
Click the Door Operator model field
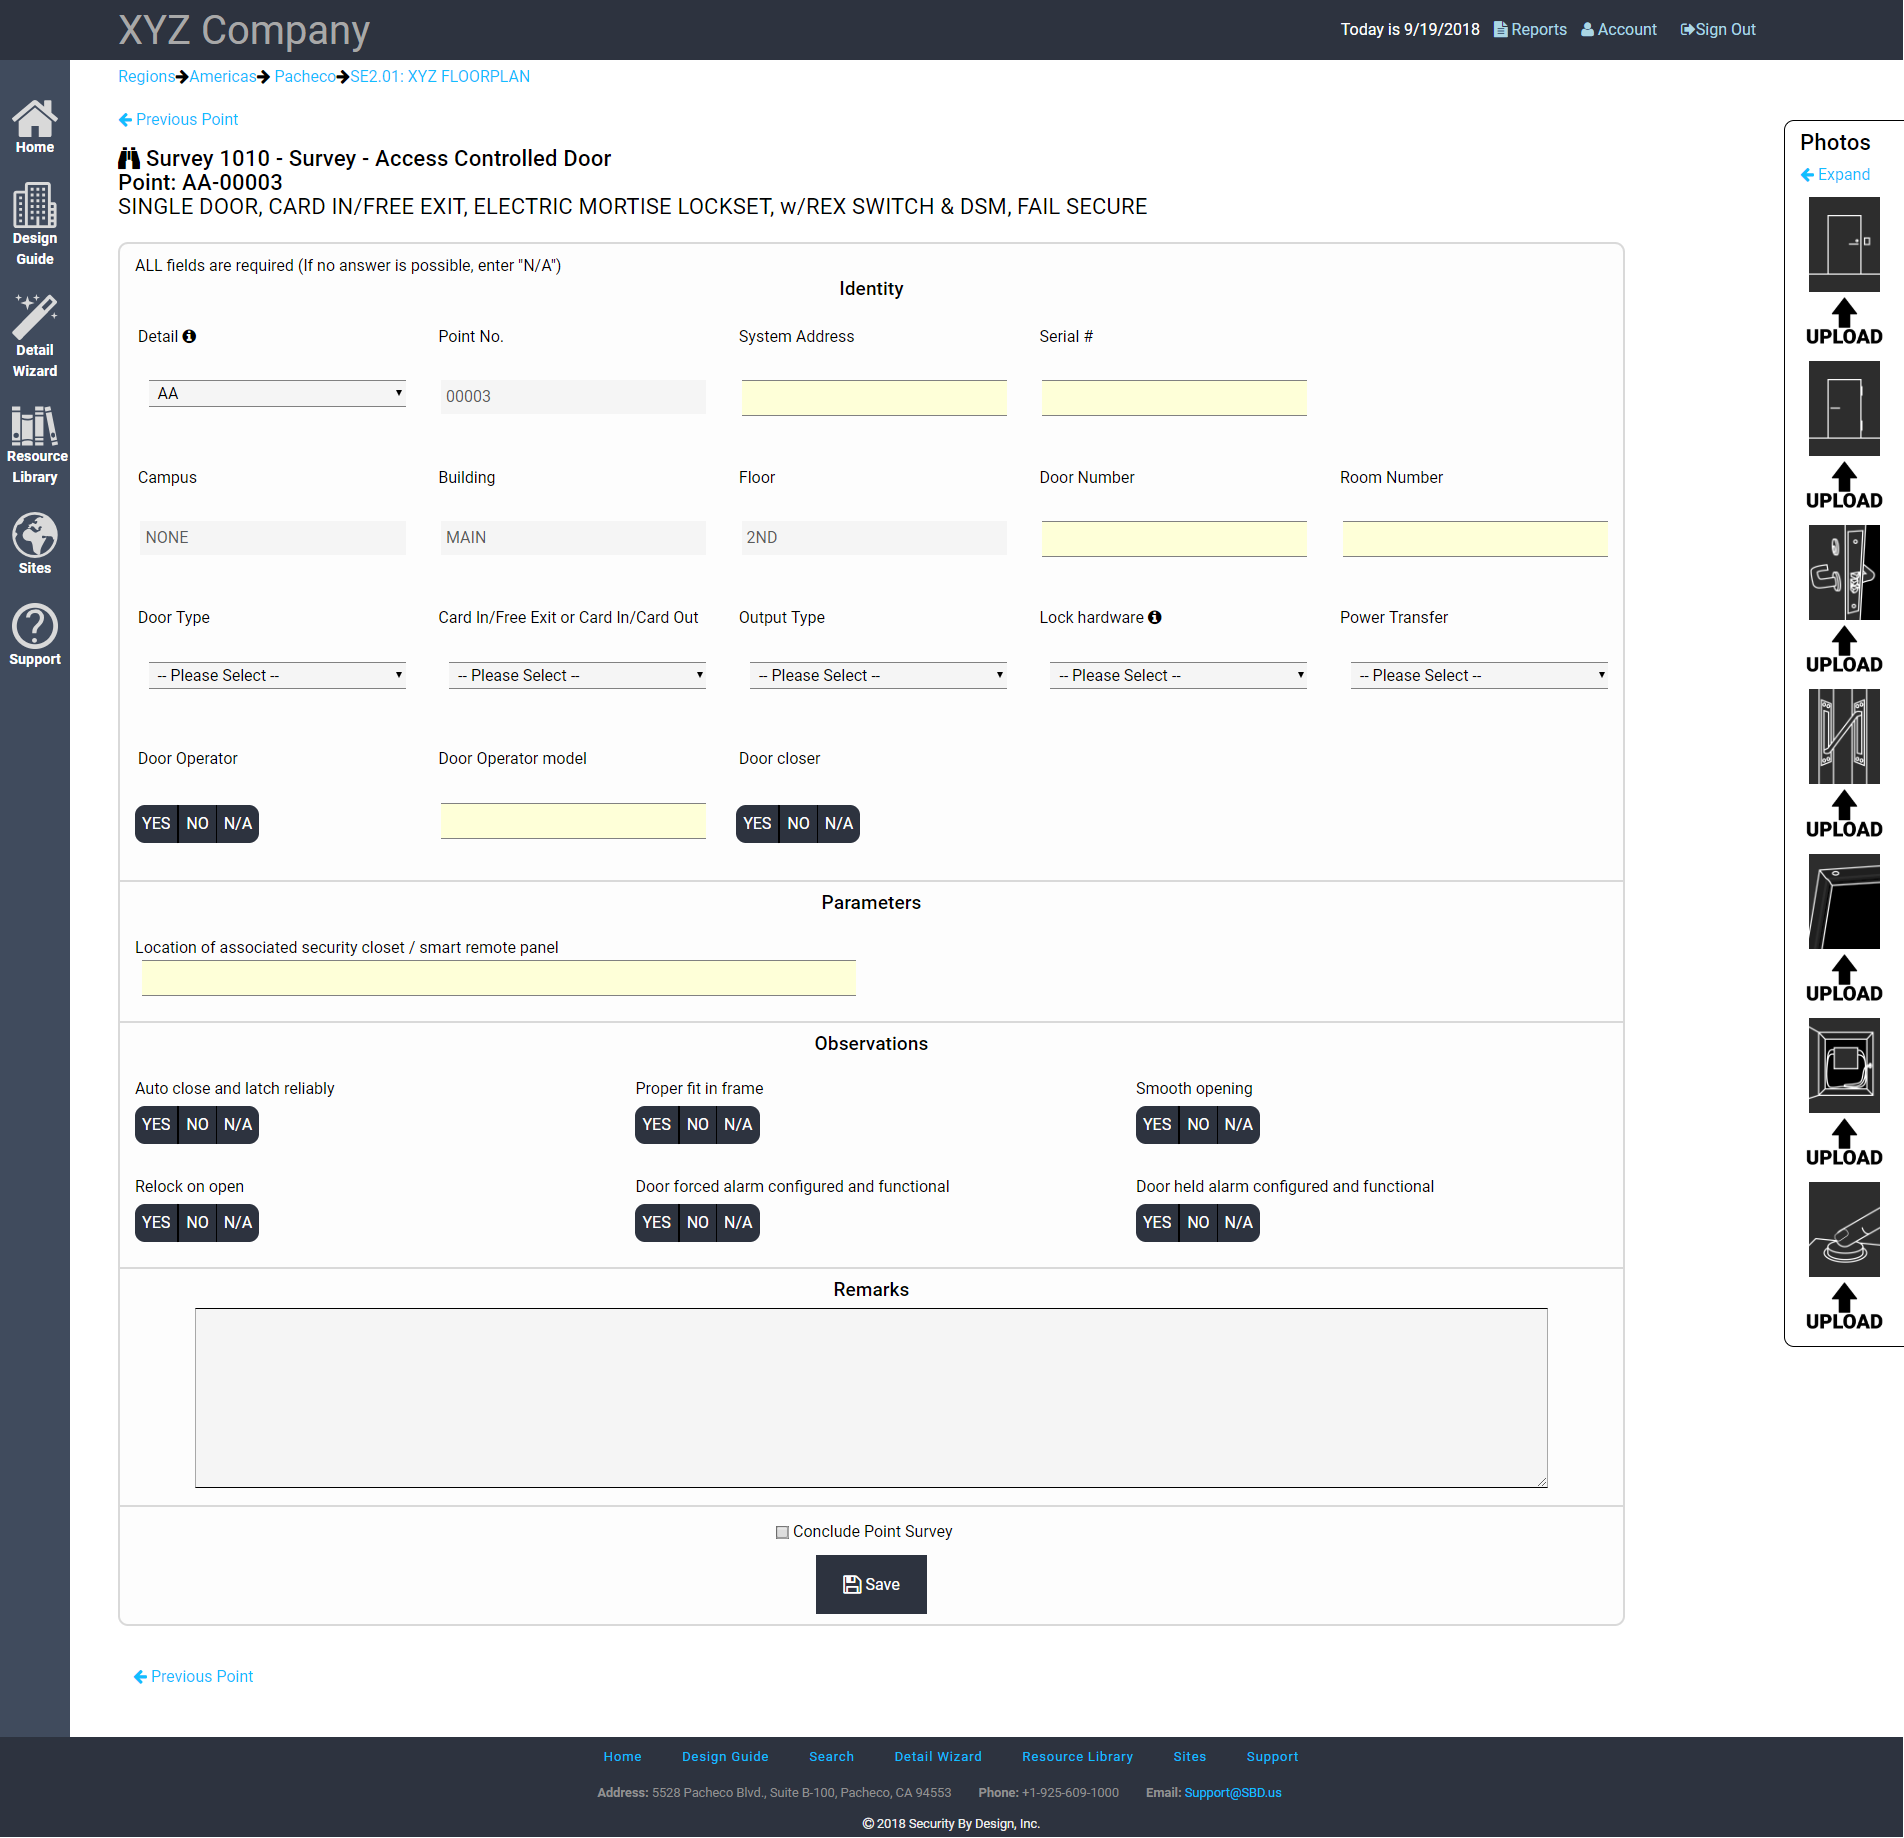573,821
